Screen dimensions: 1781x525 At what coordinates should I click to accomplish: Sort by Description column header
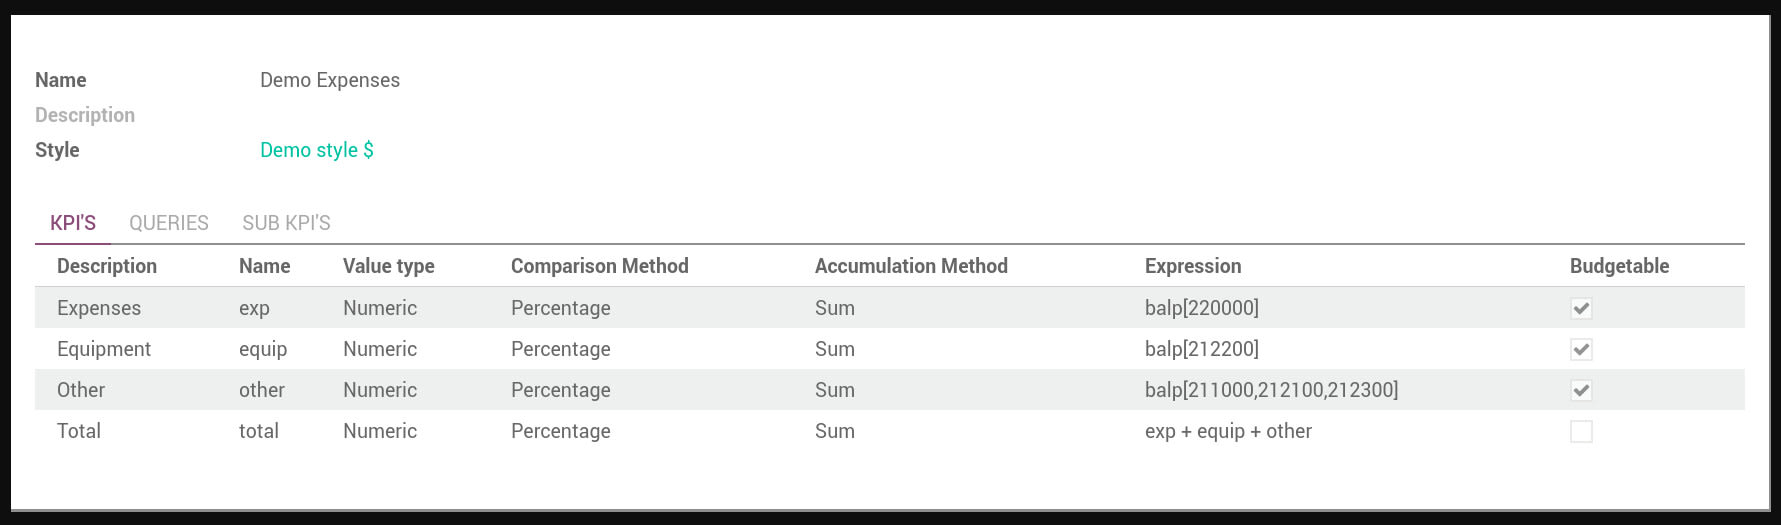pos(107,266)
